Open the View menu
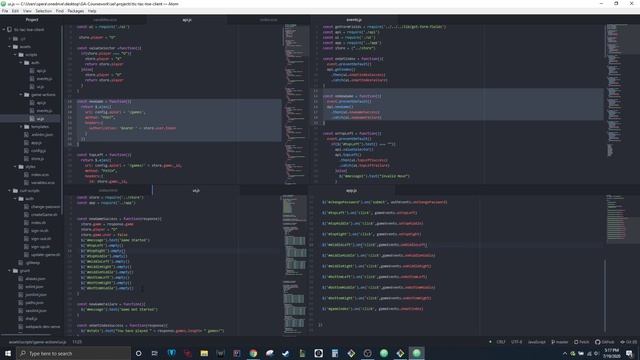Viewport: 640px width, 360px height. [x=27, y=11]
